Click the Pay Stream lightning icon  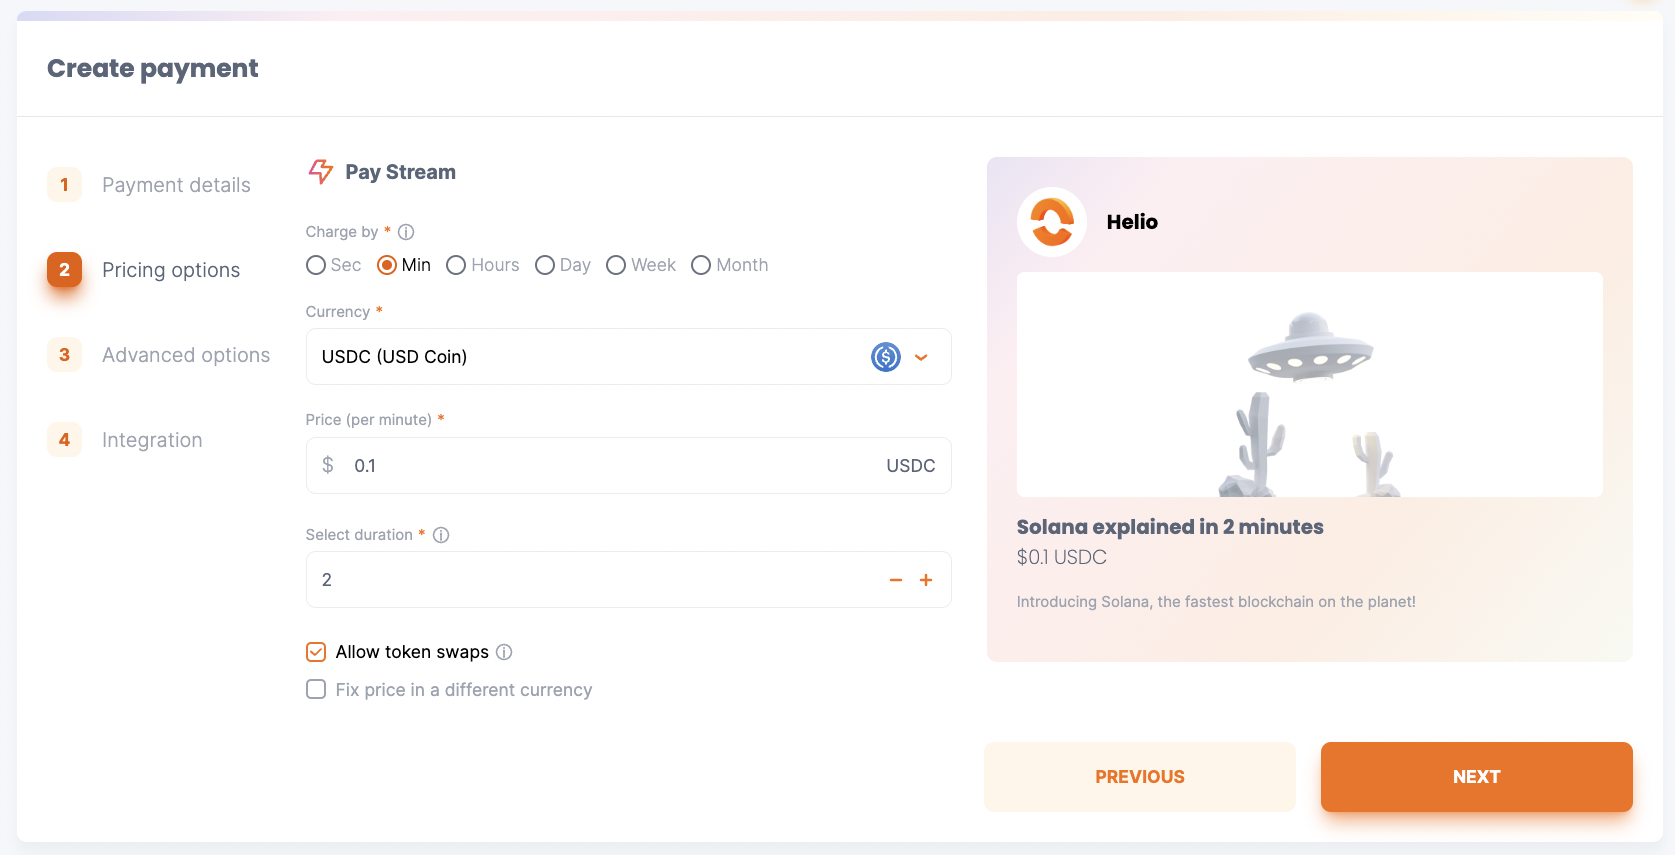pyautogui.click(x=320, y=172)
